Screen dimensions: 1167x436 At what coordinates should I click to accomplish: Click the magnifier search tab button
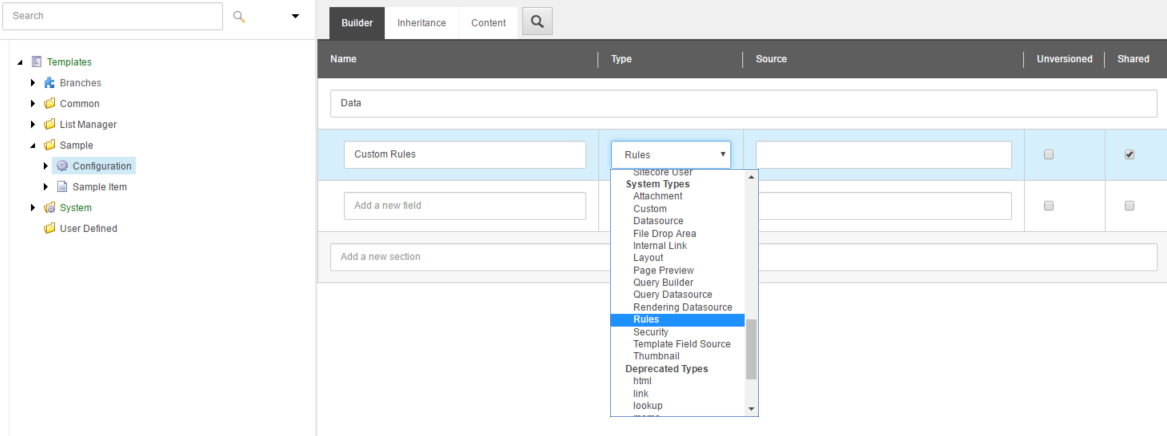point(537,22)
